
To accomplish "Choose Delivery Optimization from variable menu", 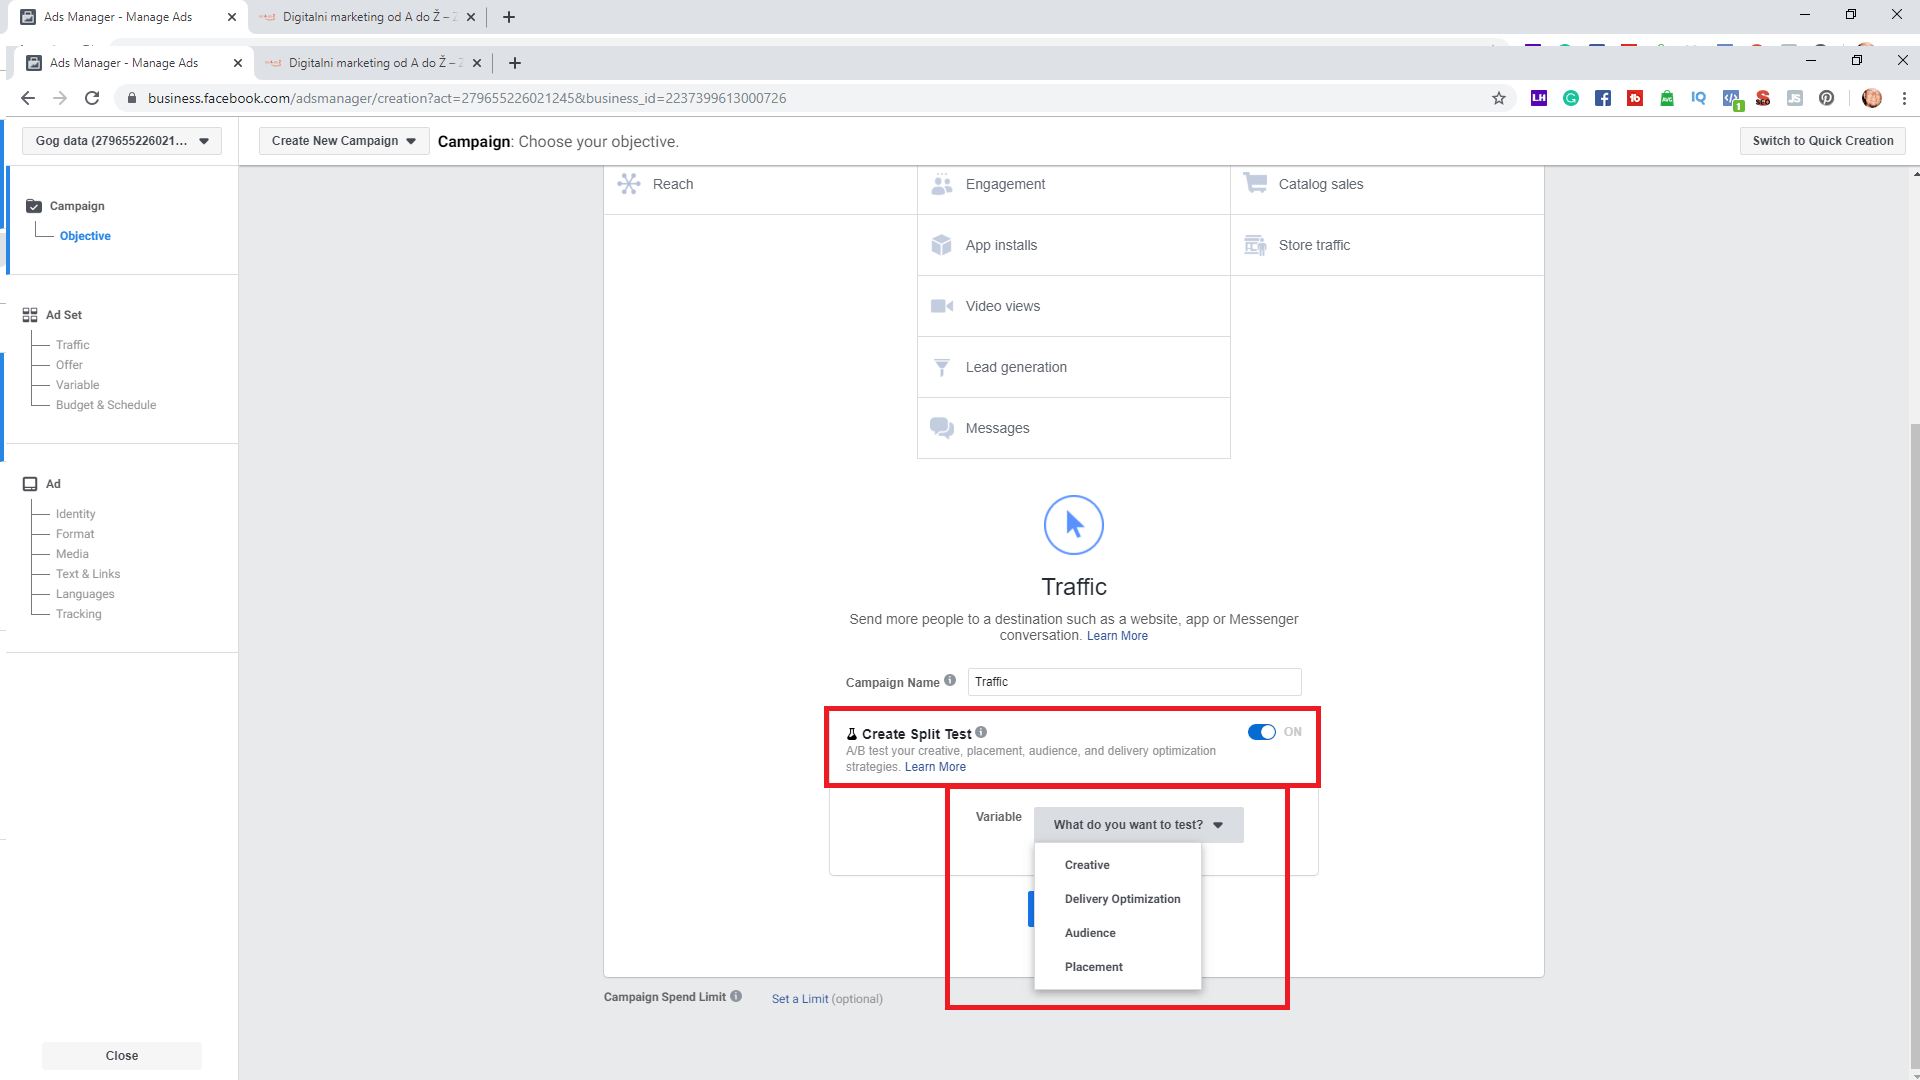I will point(1122,899).
